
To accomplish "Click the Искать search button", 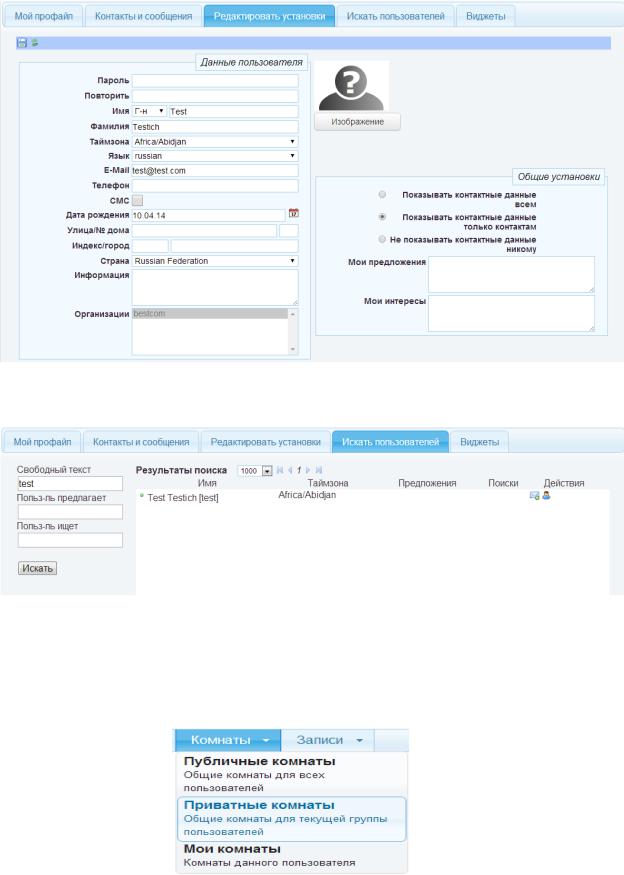I will [37, 568].
